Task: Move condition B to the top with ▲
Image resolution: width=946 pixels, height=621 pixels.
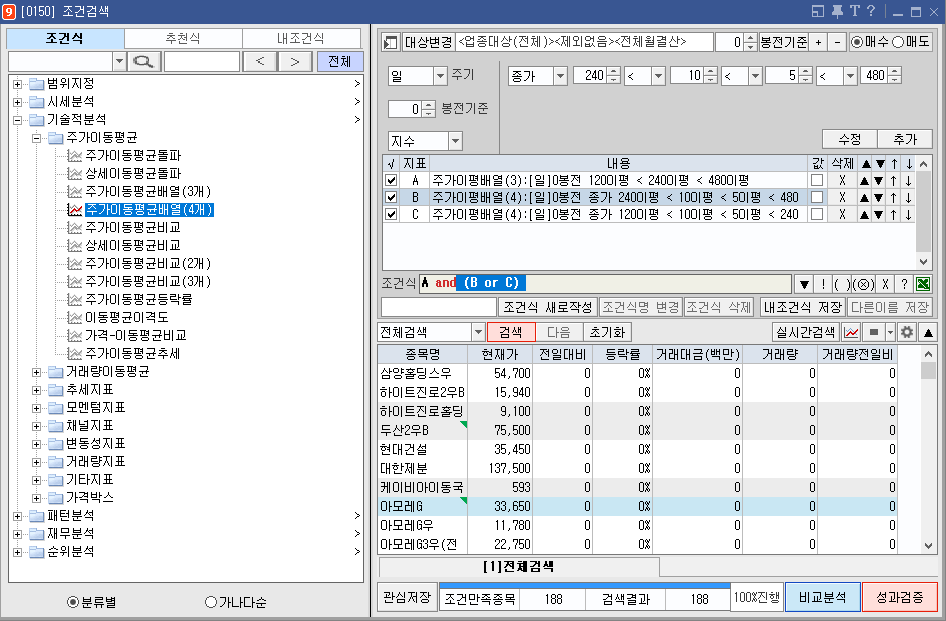Action: point(865,197)
